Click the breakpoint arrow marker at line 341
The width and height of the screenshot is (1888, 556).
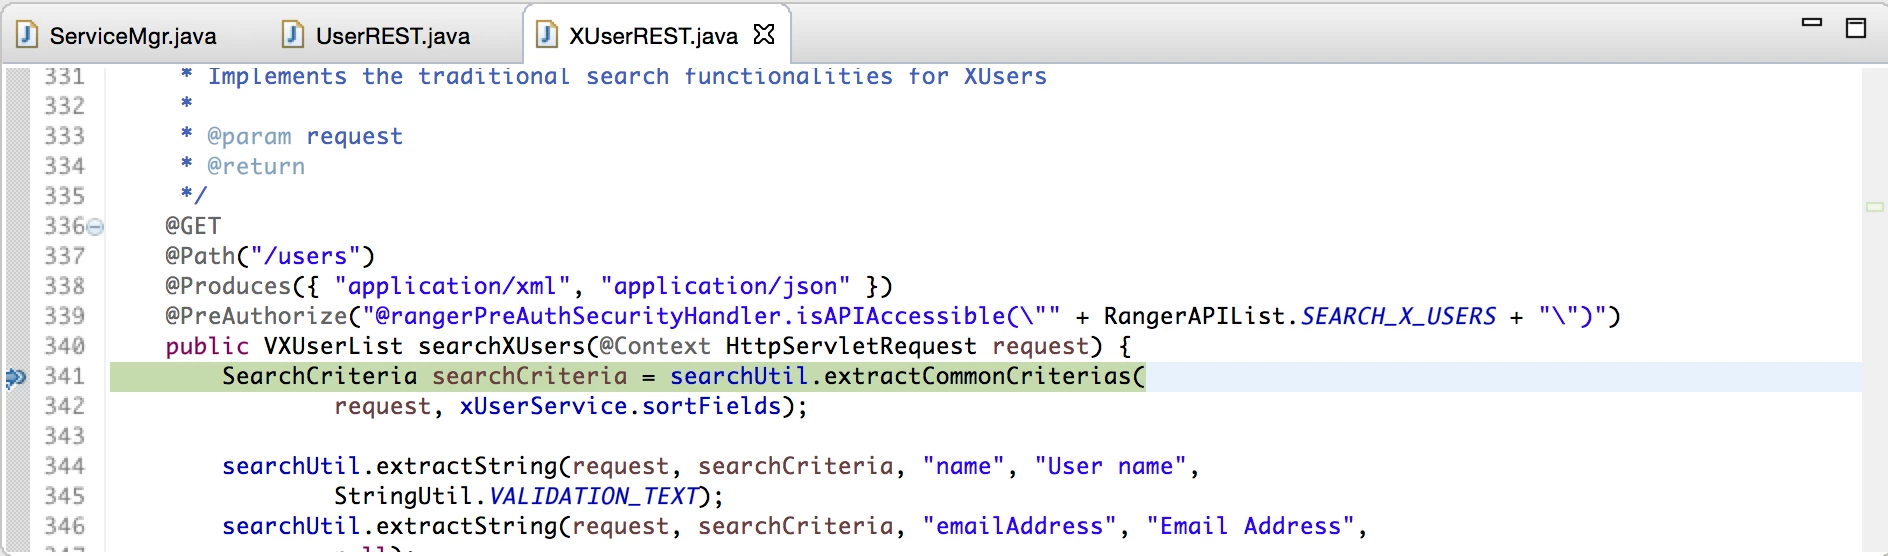[16, 377]
